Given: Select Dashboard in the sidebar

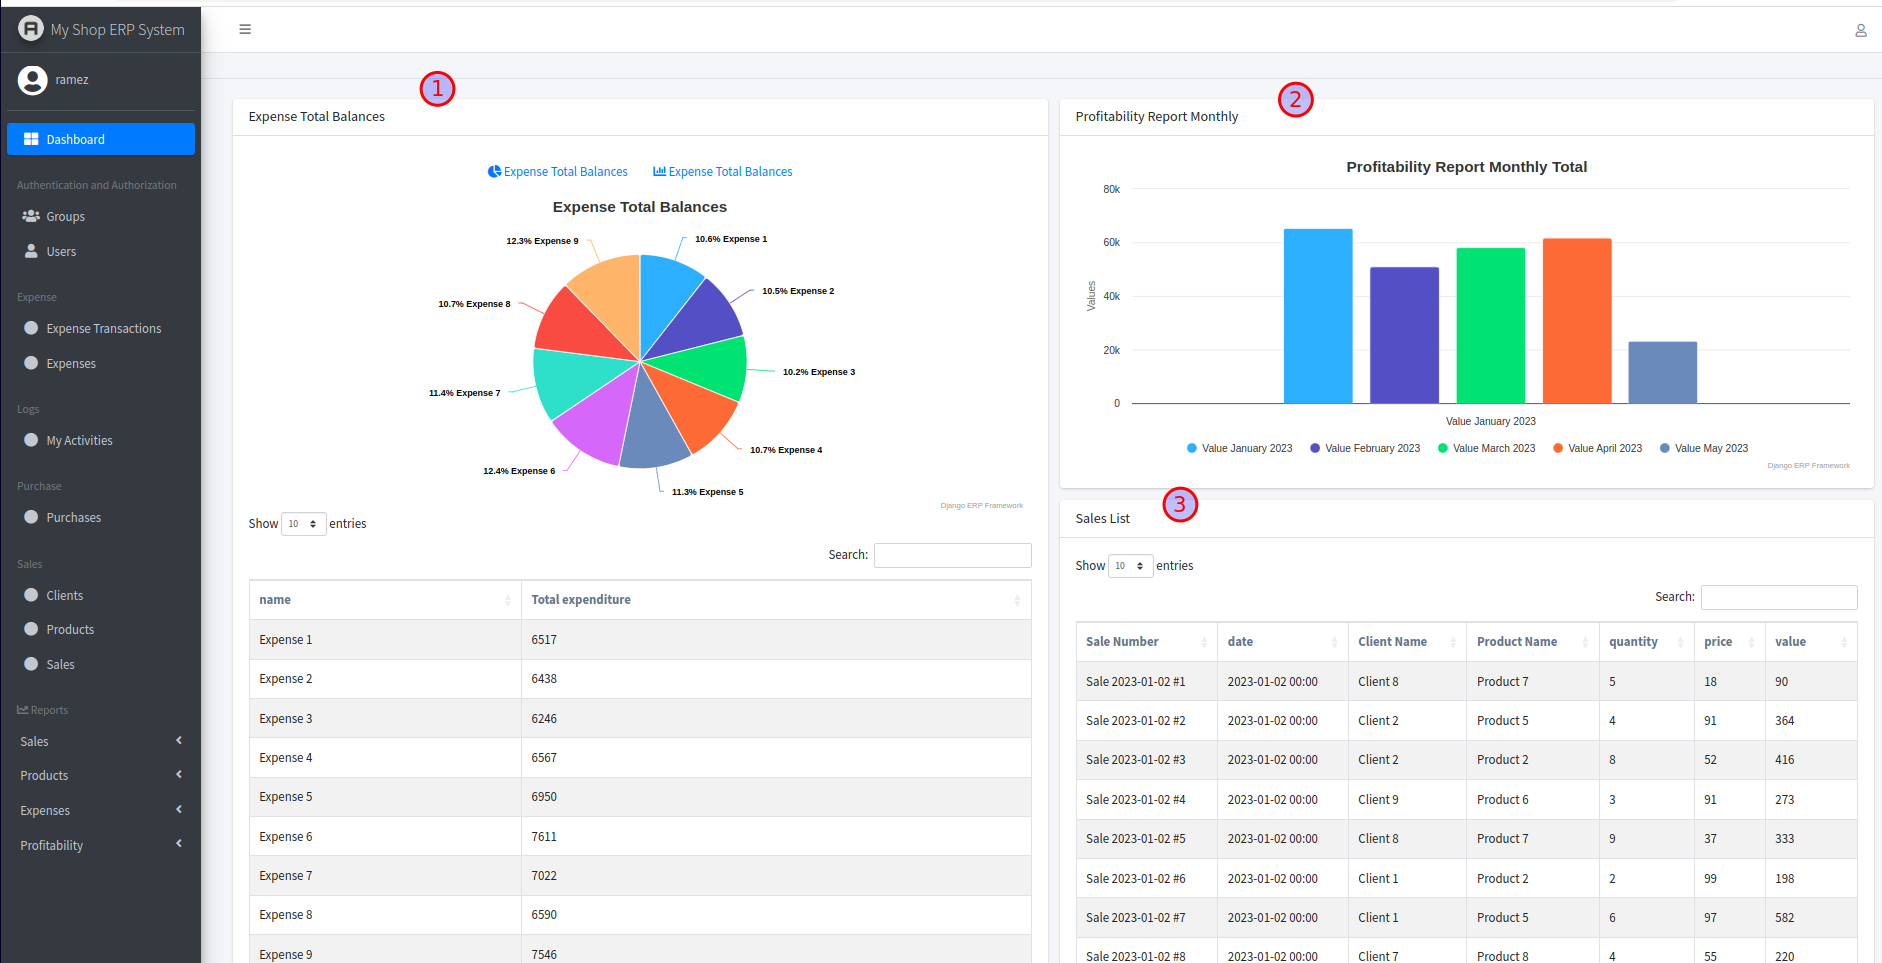Looking at the screenshot, I should 100,140.
